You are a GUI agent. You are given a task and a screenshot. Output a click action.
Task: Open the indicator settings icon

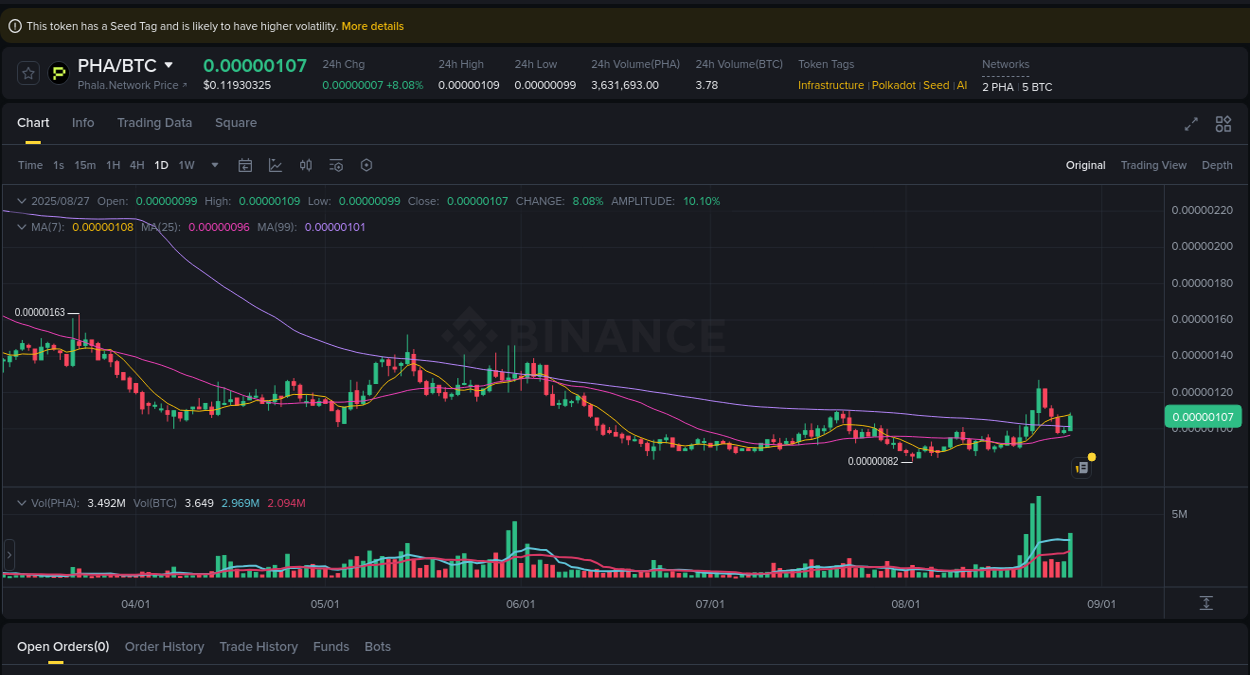point(336,165)
